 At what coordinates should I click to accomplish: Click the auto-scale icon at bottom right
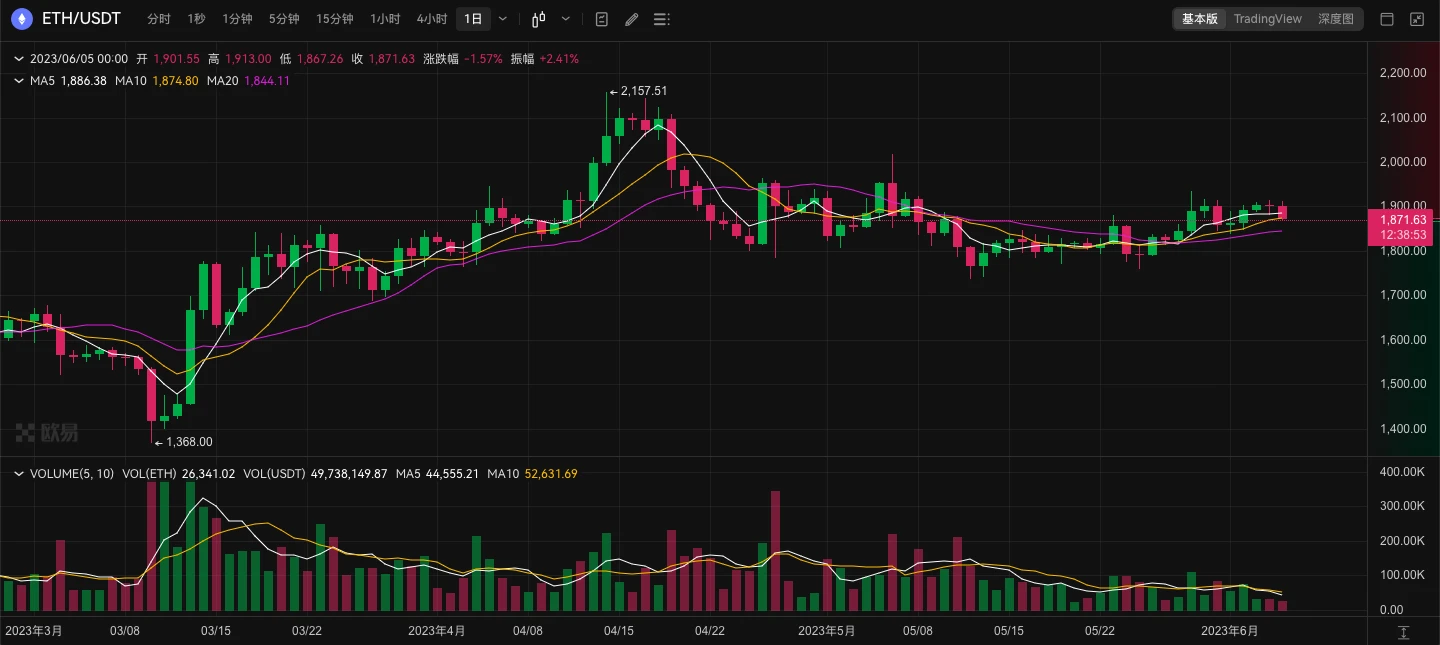tap(1403, 632)
